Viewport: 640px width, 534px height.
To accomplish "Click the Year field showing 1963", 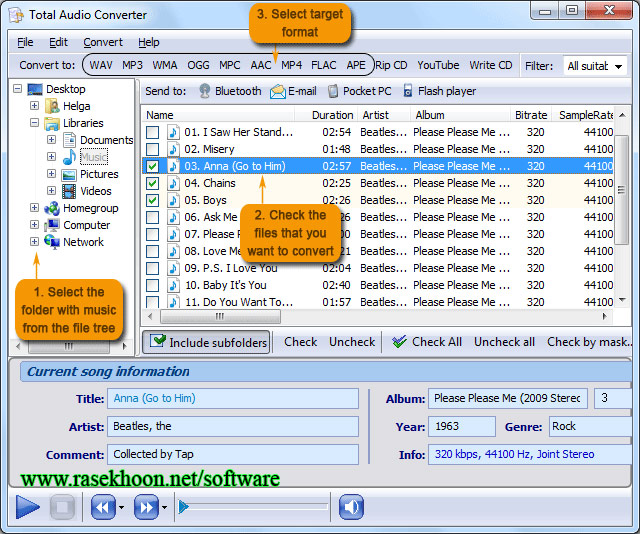I will (x=462, y=427).
